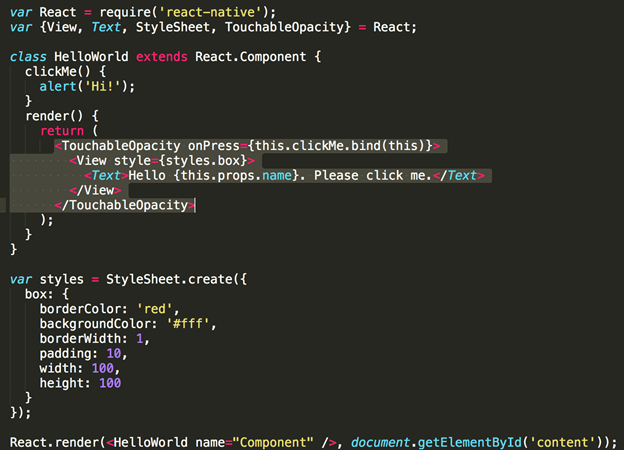Click the "Component" name attribute value
Image resolution: width=624 pixels, height=450 pixels.
[x=273, y=442]
